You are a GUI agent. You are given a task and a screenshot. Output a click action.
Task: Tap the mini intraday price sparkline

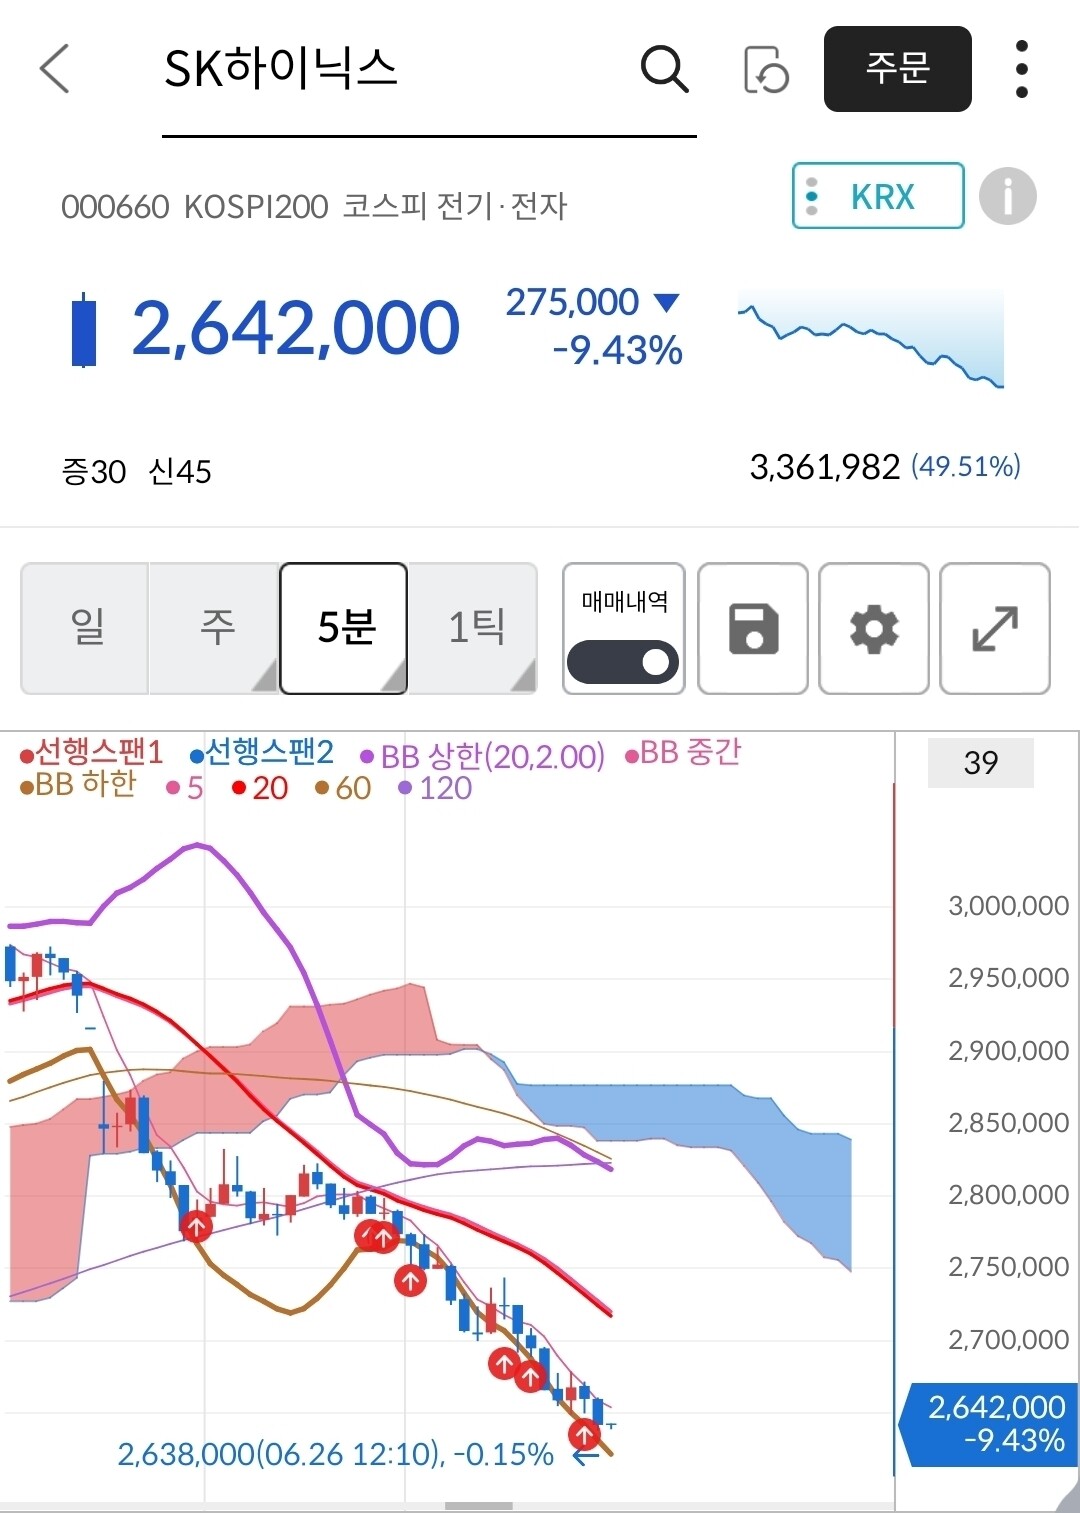pos(870,338)
